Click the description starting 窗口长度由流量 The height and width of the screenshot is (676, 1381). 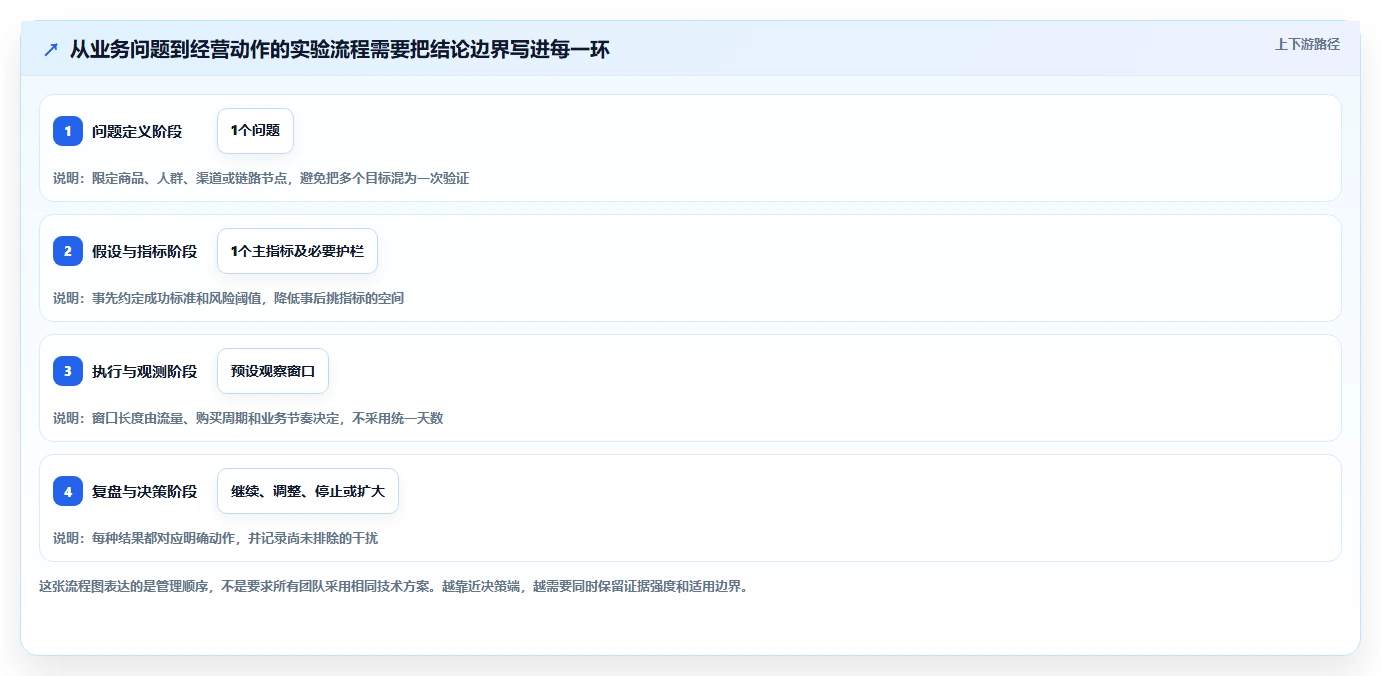(x=248, y=418)
